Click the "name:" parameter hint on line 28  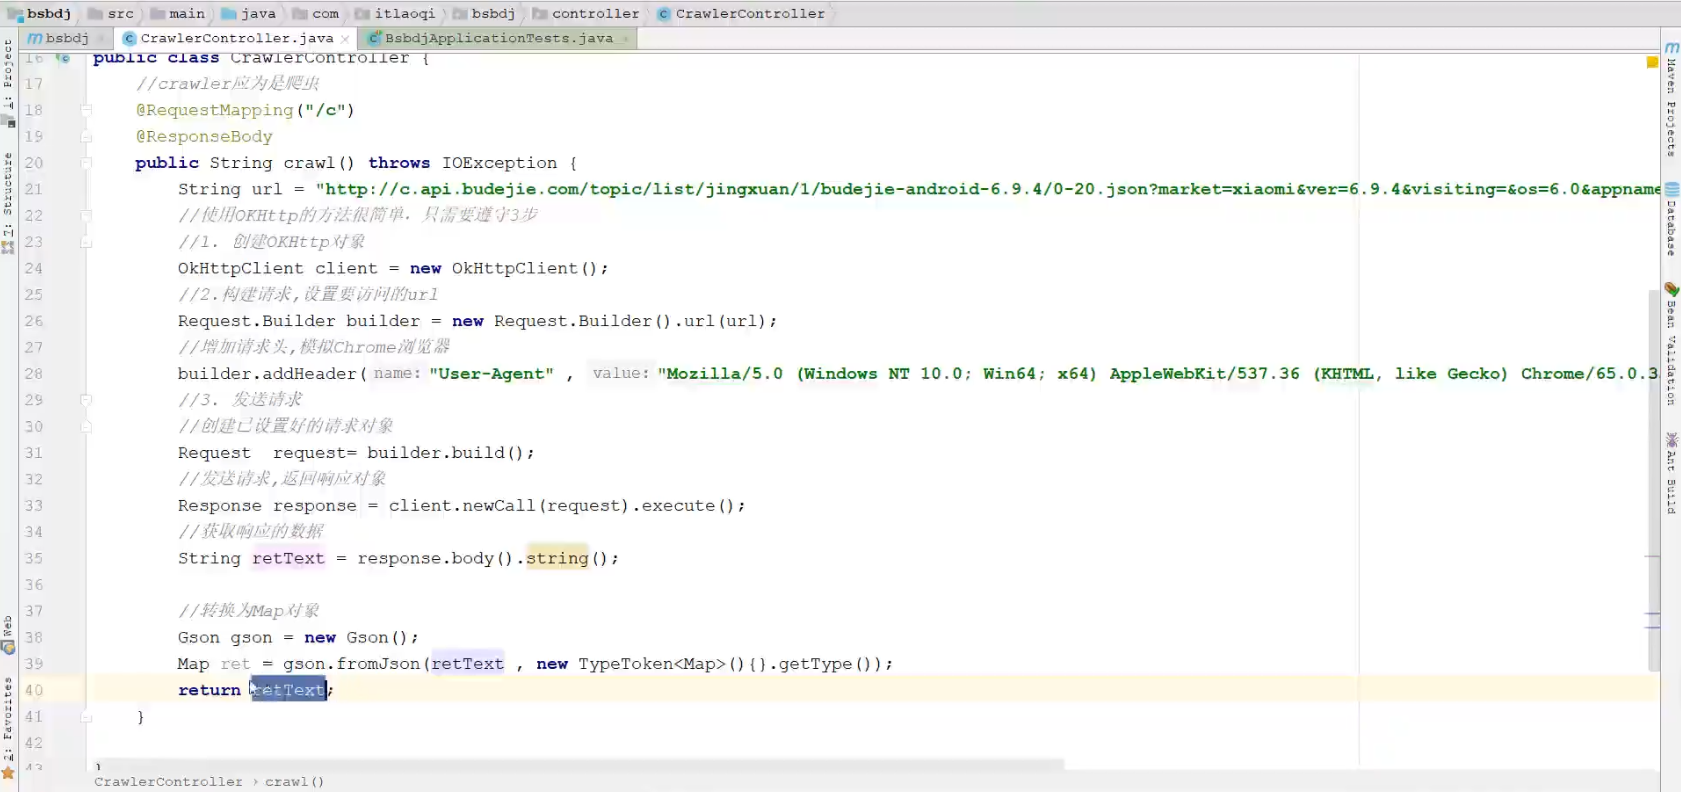click(x=396, y=373)
